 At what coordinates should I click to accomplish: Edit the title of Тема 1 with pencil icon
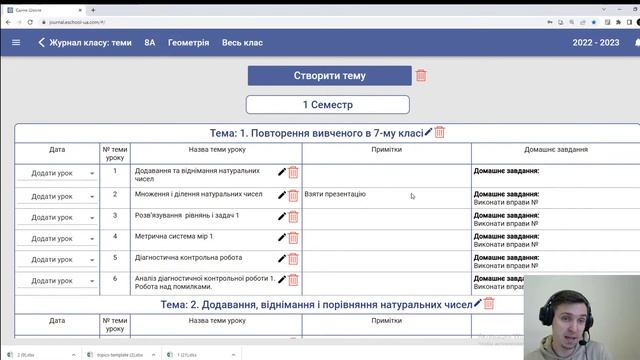pos(428,132)
